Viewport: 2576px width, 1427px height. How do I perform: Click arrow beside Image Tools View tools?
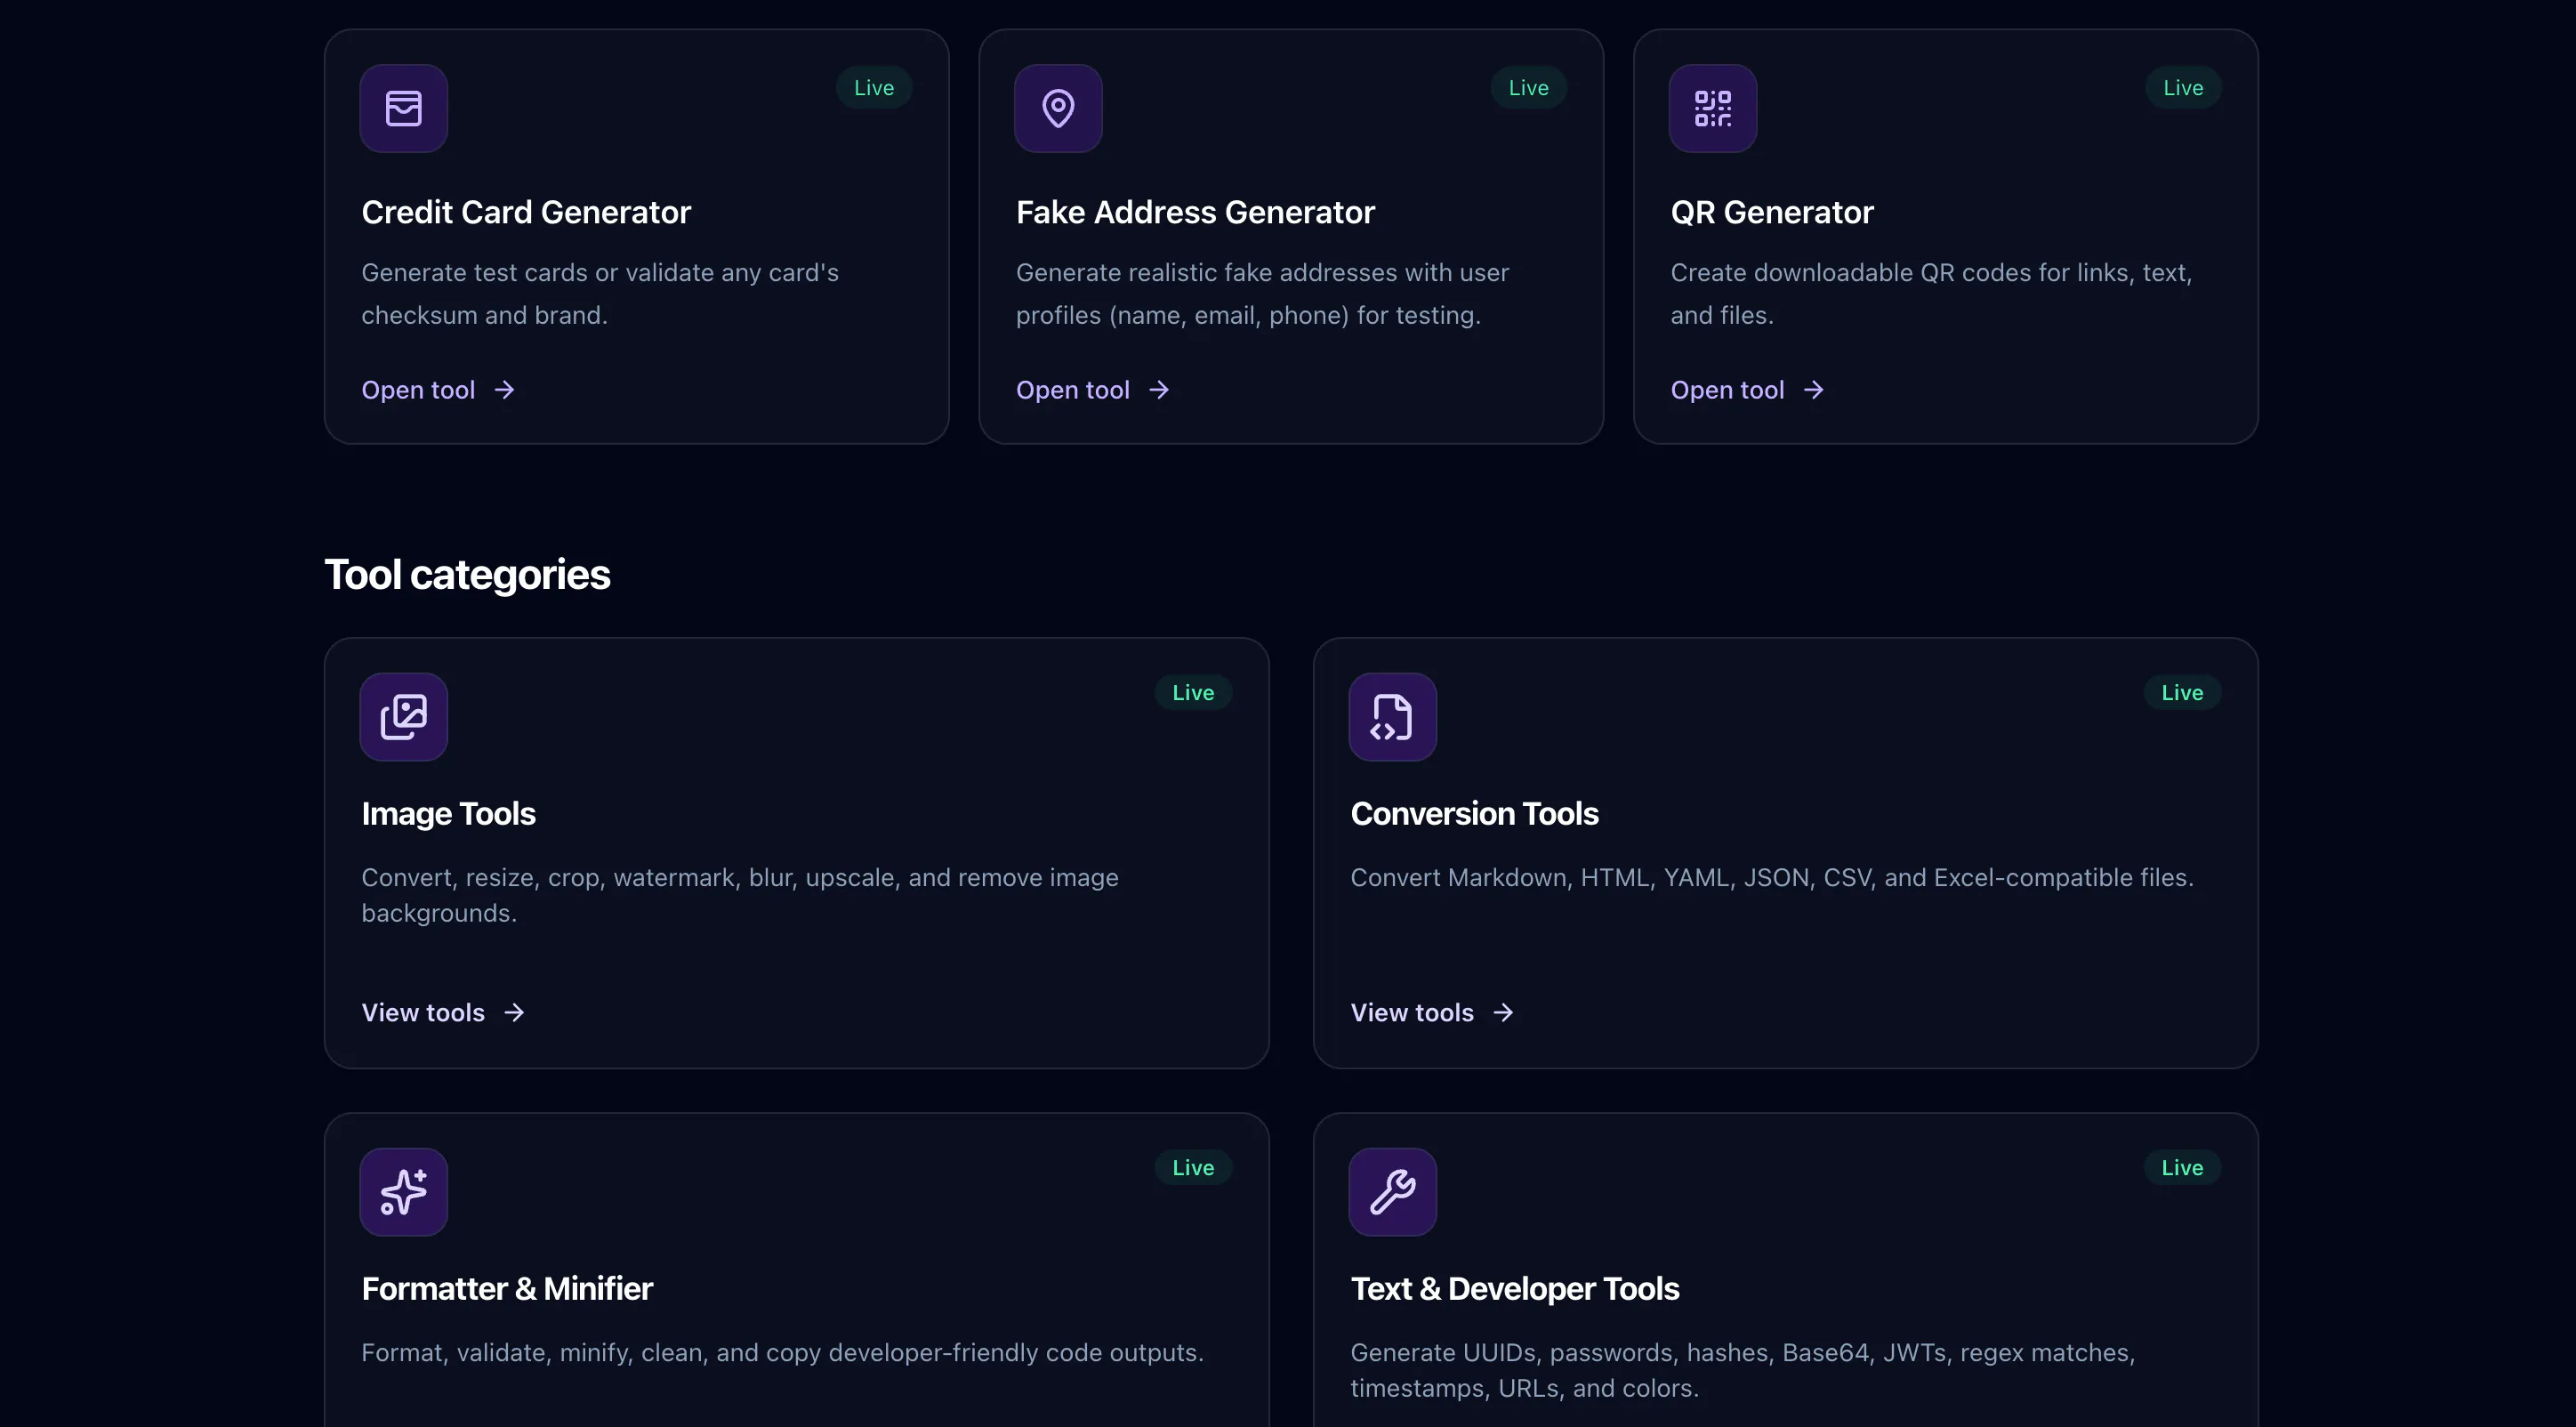coord(514,1013)
